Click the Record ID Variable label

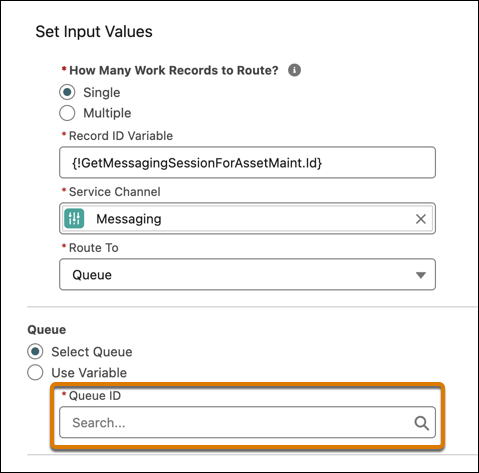121,136
